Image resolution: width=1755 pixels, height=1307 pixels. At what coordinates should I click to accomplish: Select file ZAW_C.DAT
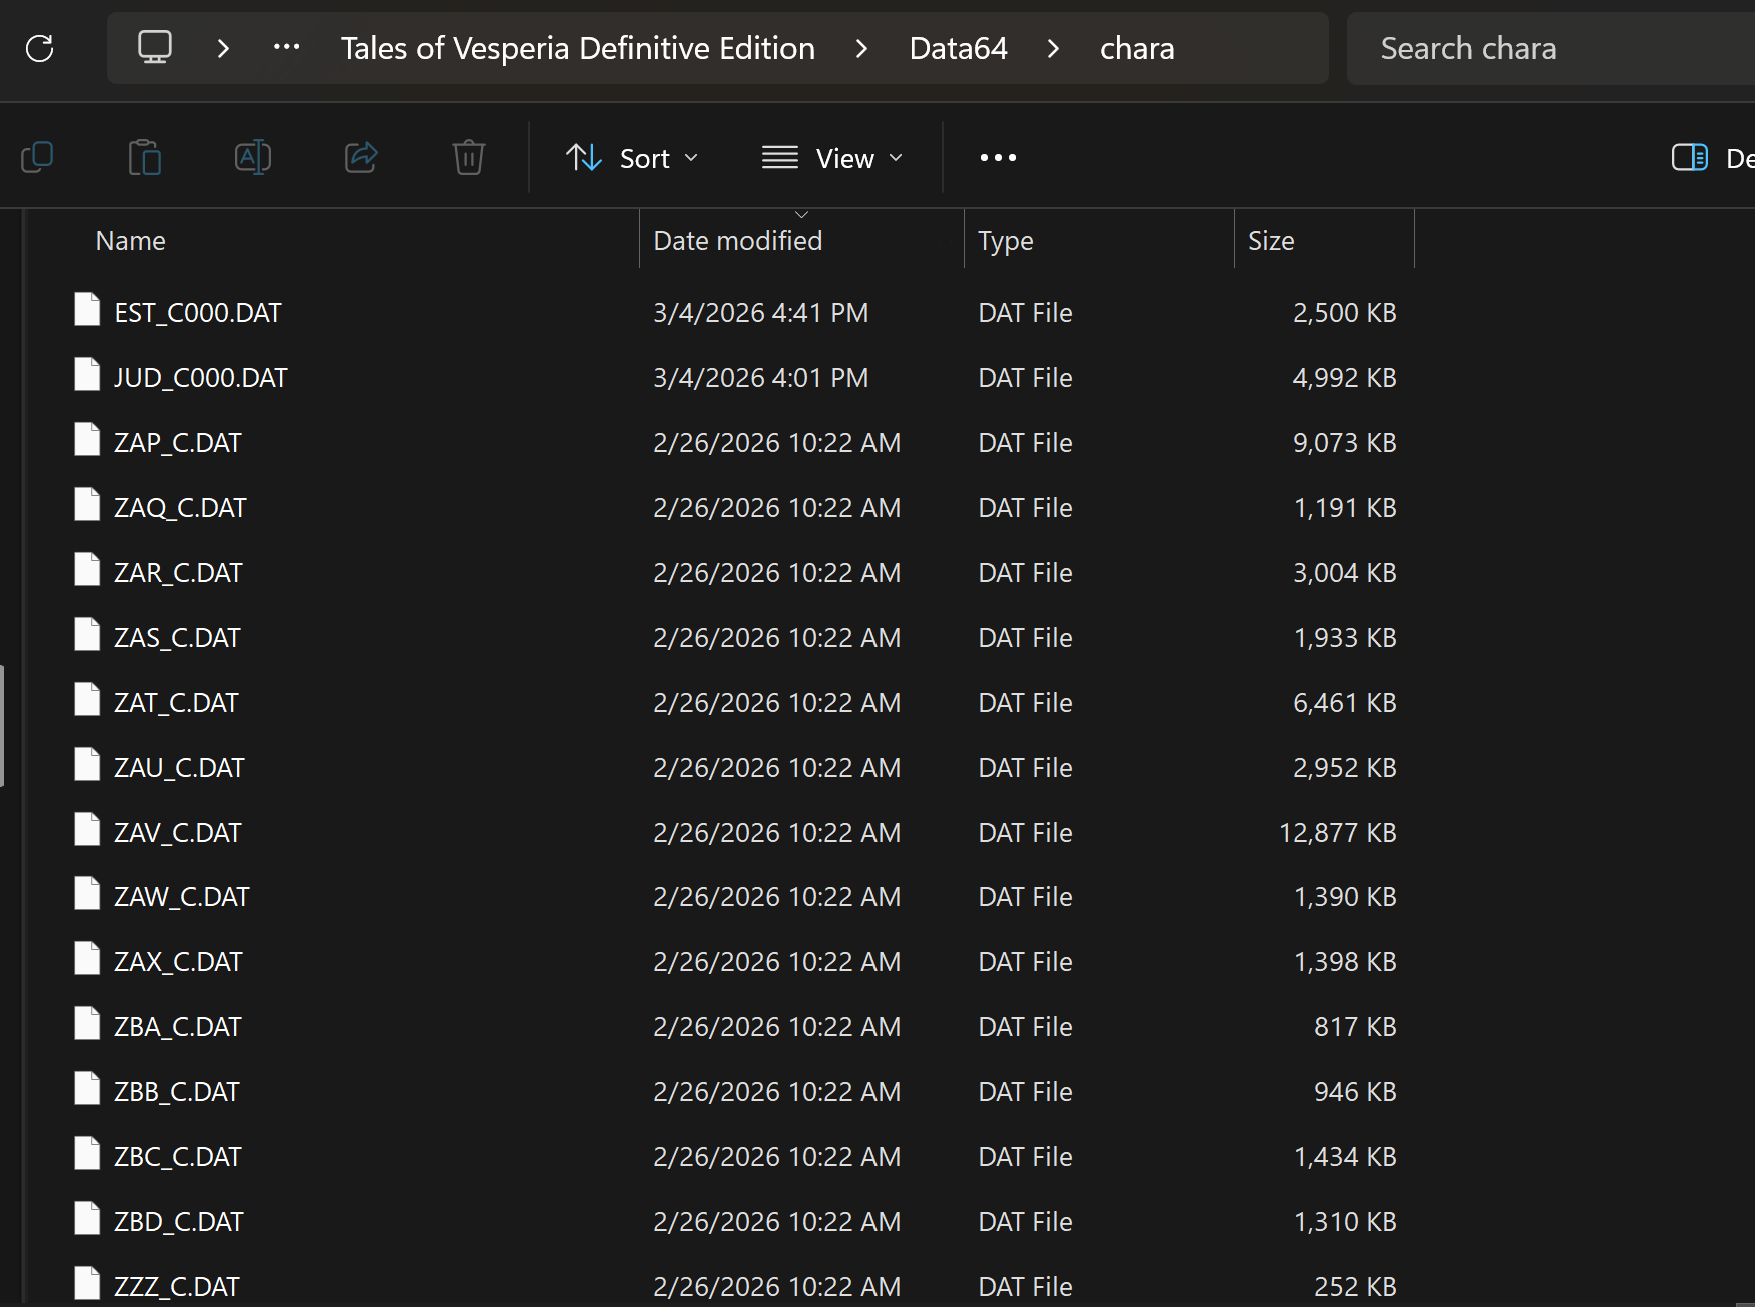182,897
